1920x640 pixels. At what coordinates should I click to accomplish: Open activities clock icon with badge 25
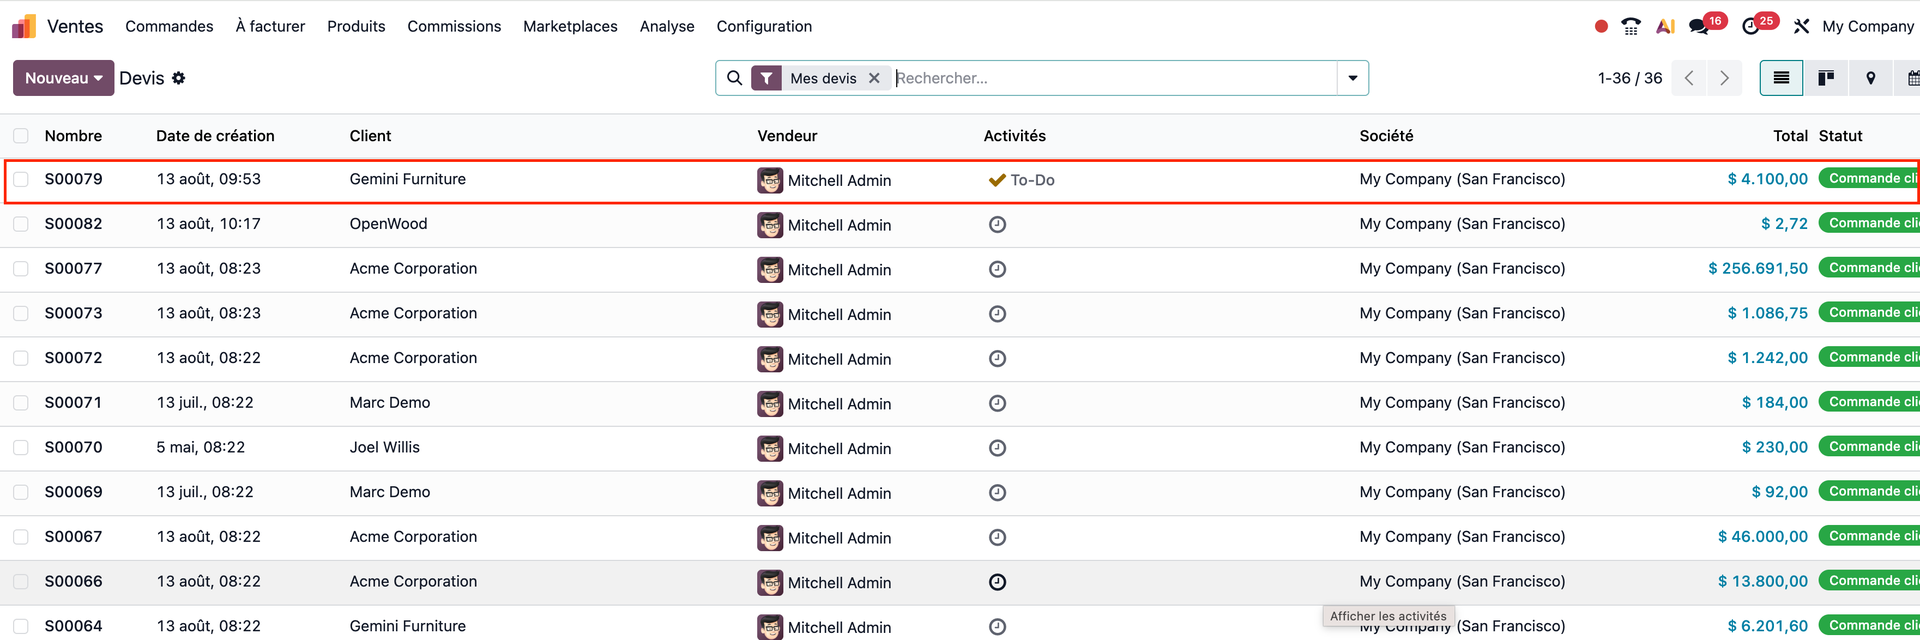click(1751, 27)
